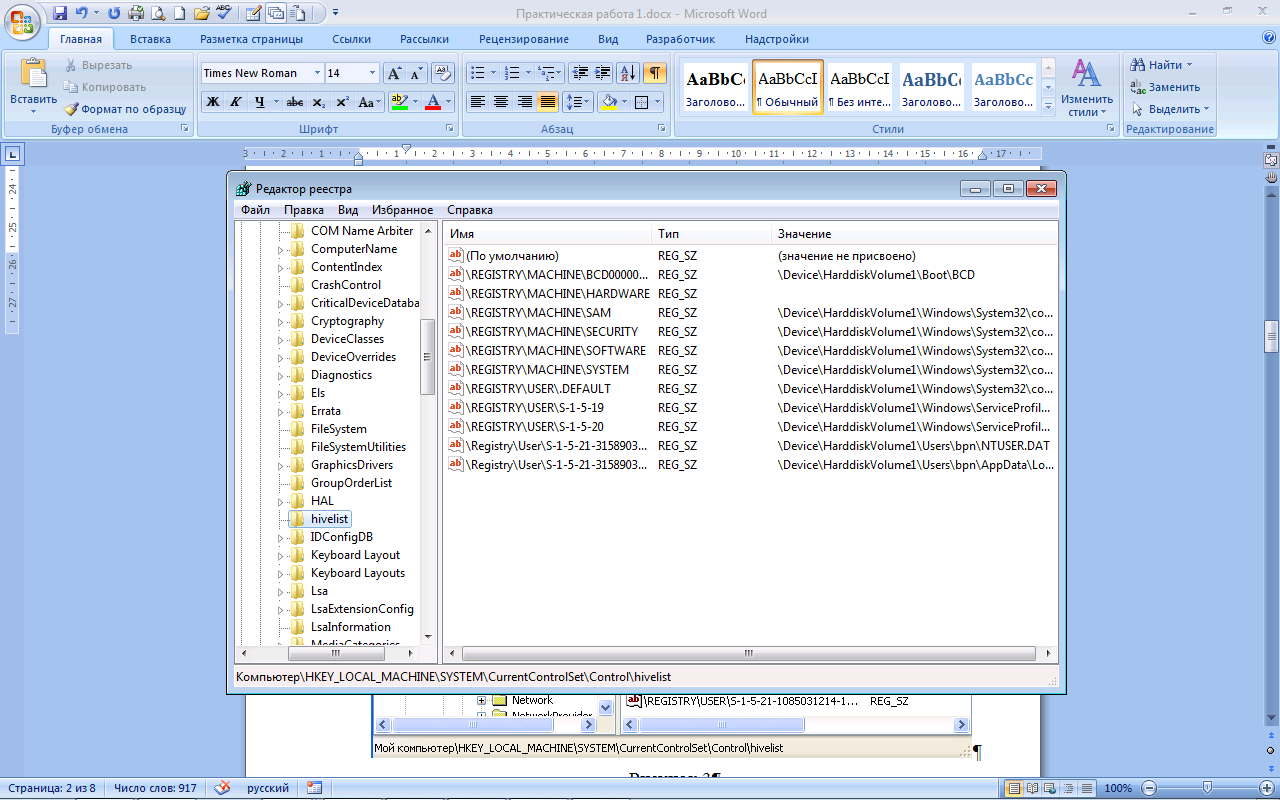Viewport: 1280px width, 800px height.
Task: Click the increase indent icon
Action: click(602, 73)
